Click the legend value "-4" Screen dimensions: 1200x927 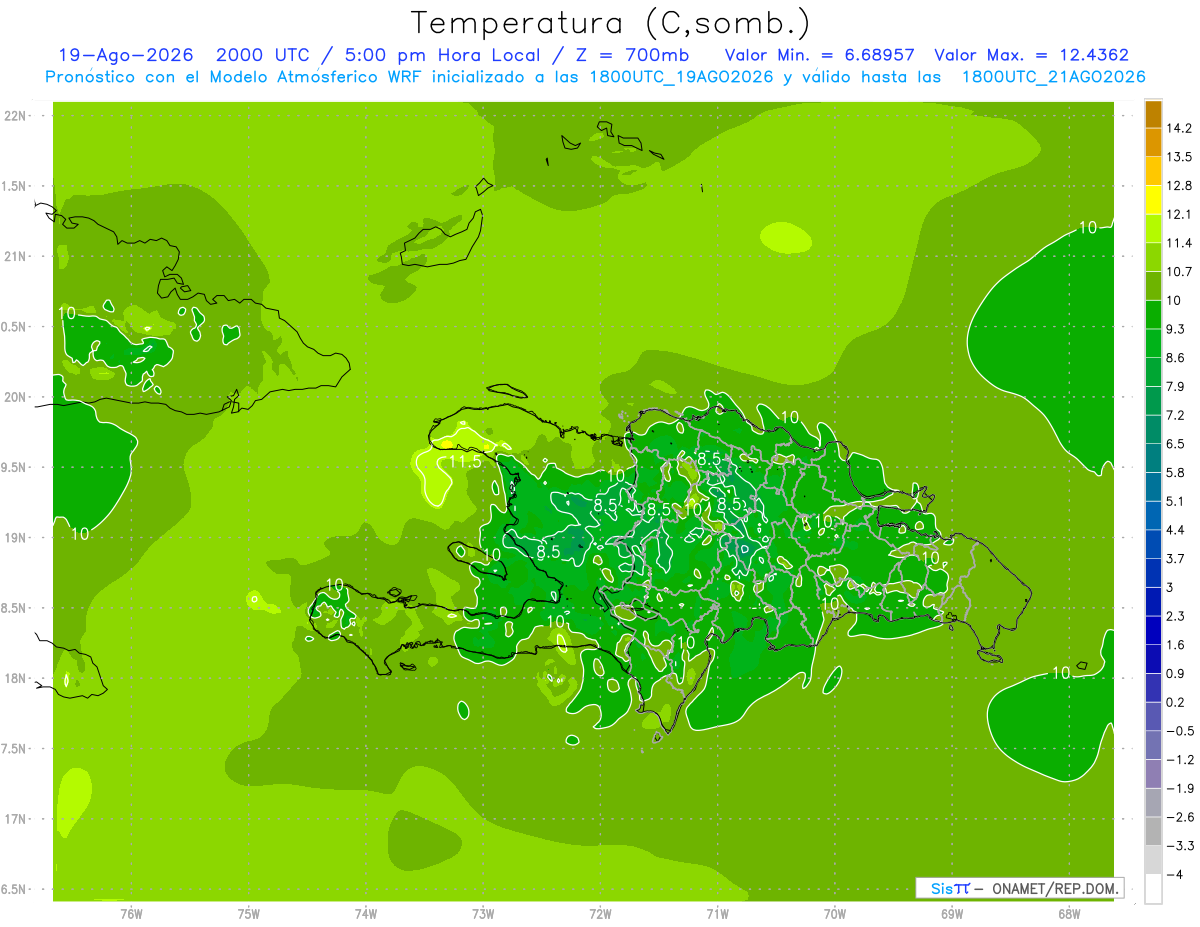point(1174,874)
